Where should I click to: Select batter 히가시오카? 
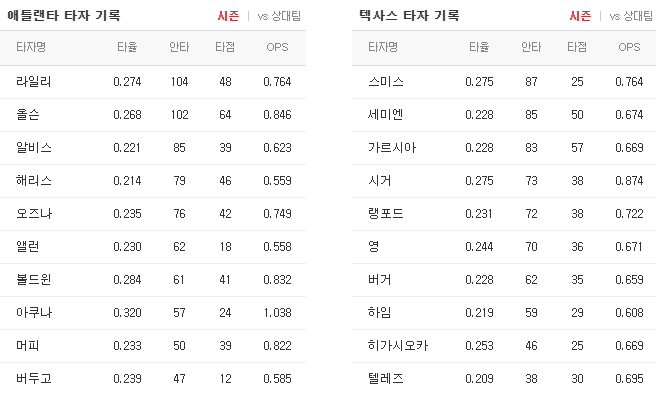[x=398, y=345]
